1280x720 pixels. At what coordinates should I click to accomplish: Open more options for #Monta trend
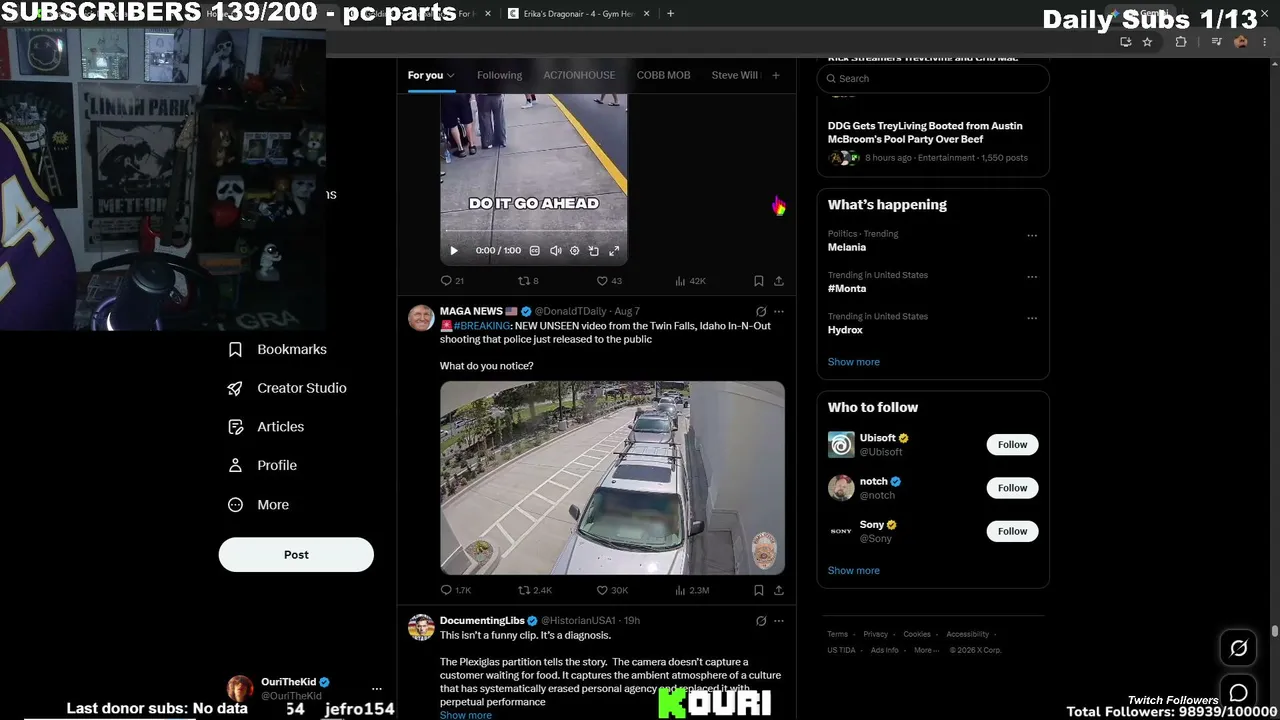pyautogui.click(x=1032, y=277)
